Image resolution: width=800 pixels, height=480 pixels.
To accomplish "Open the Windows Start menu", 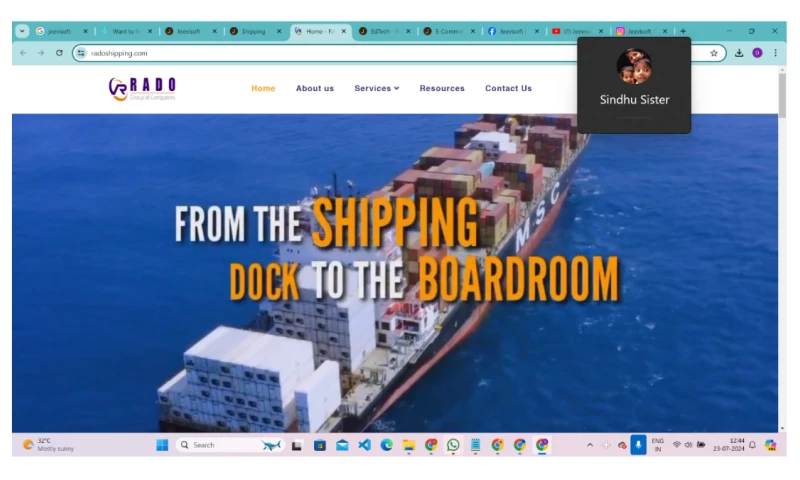I will point(162,445).
